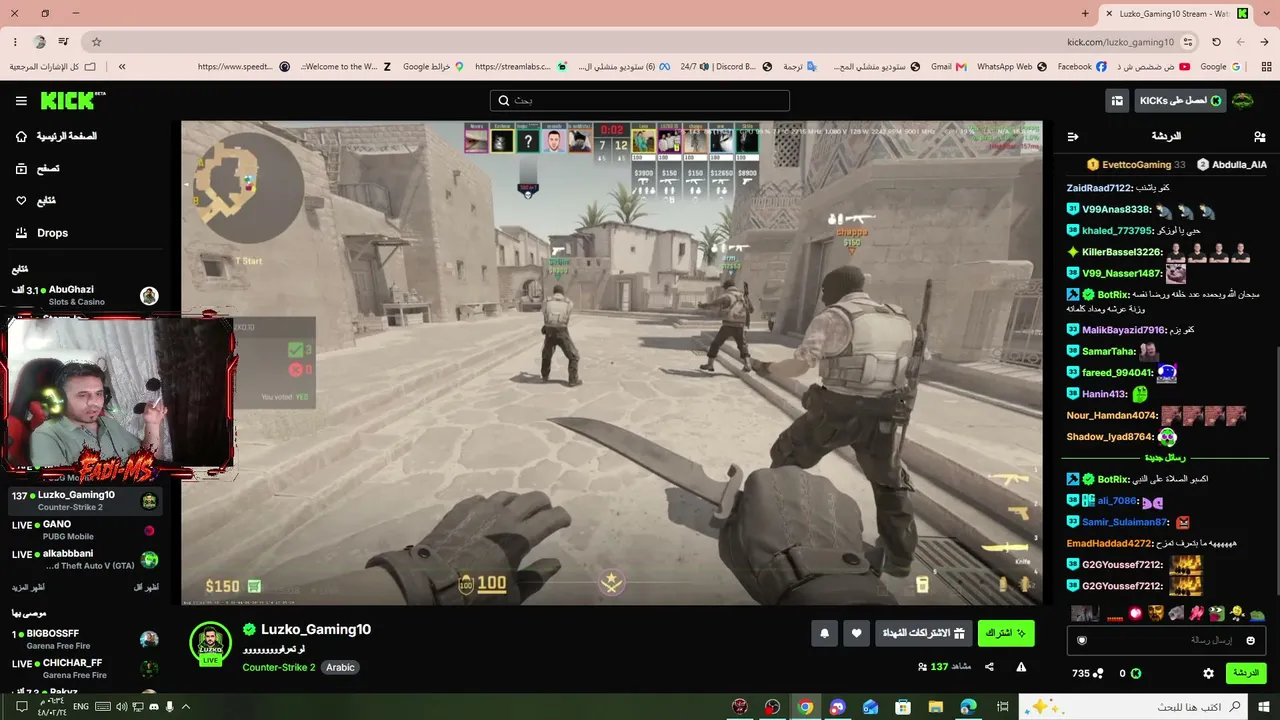
Task: Open the volume control in system tray
Action: point(121,707)
